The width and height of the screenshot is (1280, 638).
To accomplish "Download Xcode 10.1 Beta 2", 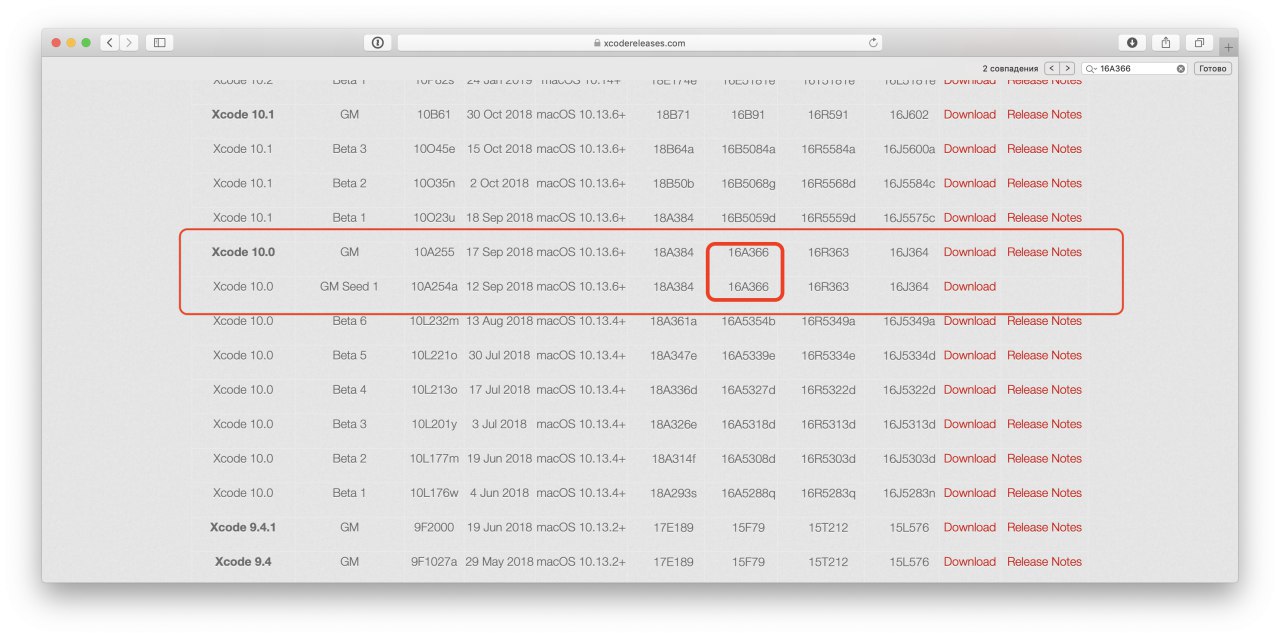I will [969, 183].
